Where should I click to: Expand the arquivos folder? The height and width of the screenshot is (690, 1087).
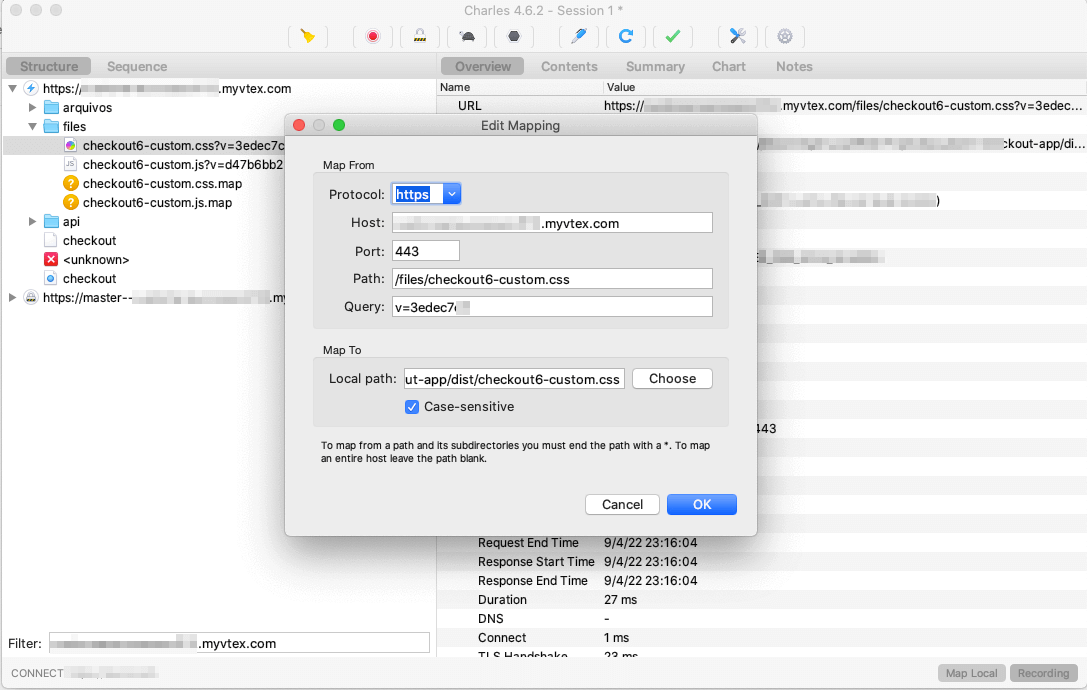[x=32, y=107]
